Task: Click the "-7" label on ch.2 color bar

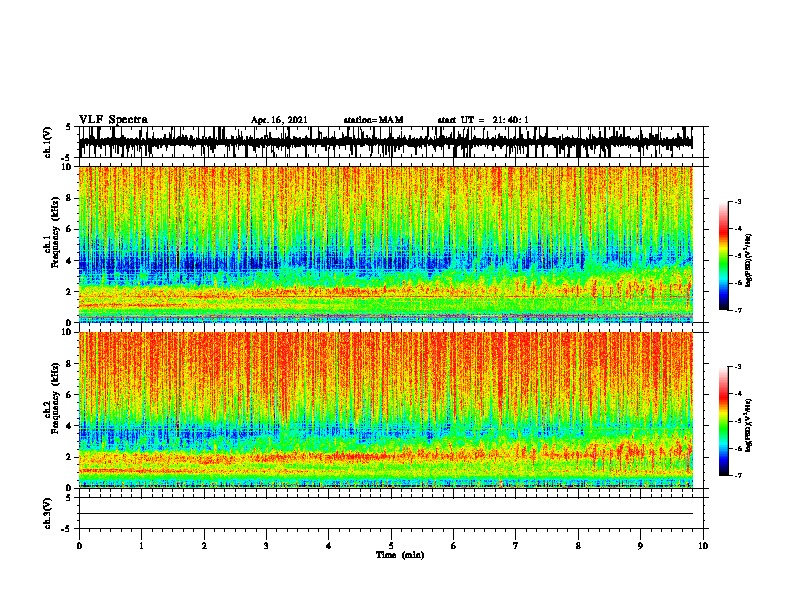Action: click(x=737, y=475)
